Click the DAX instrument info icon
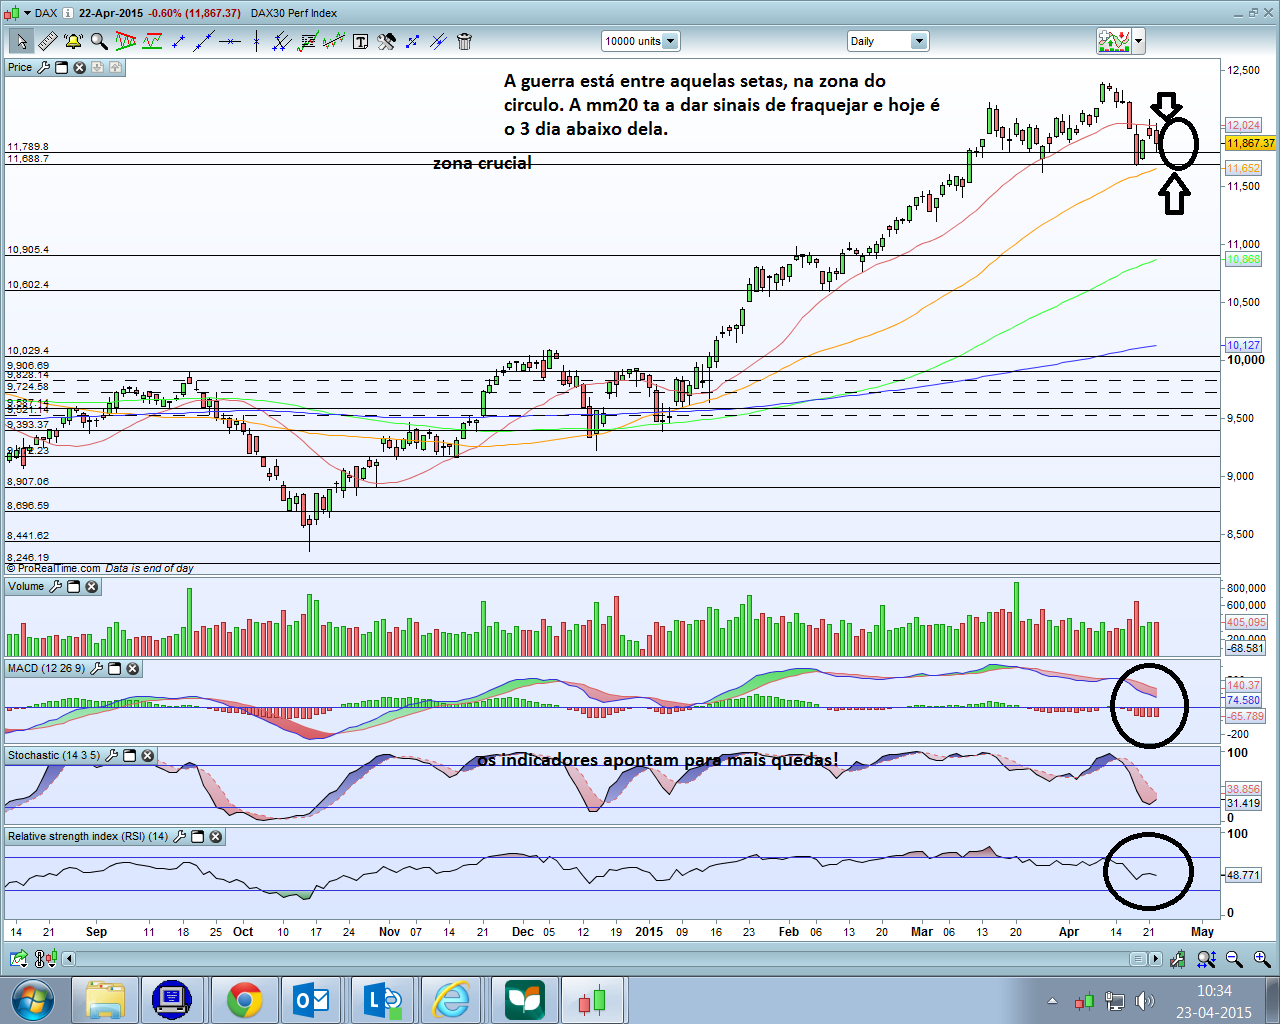1280x1024 pixels. [x=67, y=13]
